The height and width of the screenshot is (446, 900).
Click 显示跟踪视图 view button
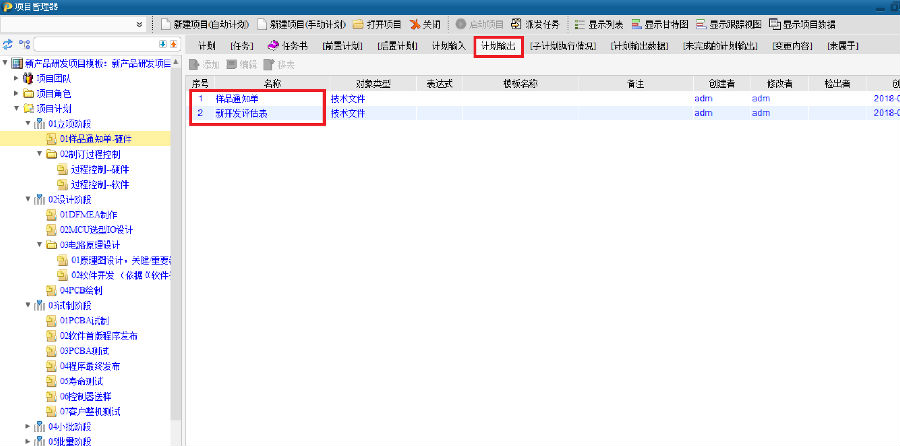[x=729, y=25]
